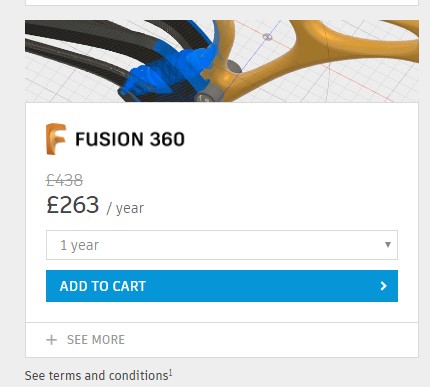Click the arrow icon on Add to Cart
The height and width of the screenshot is (387, 430).
click(383, 286)
